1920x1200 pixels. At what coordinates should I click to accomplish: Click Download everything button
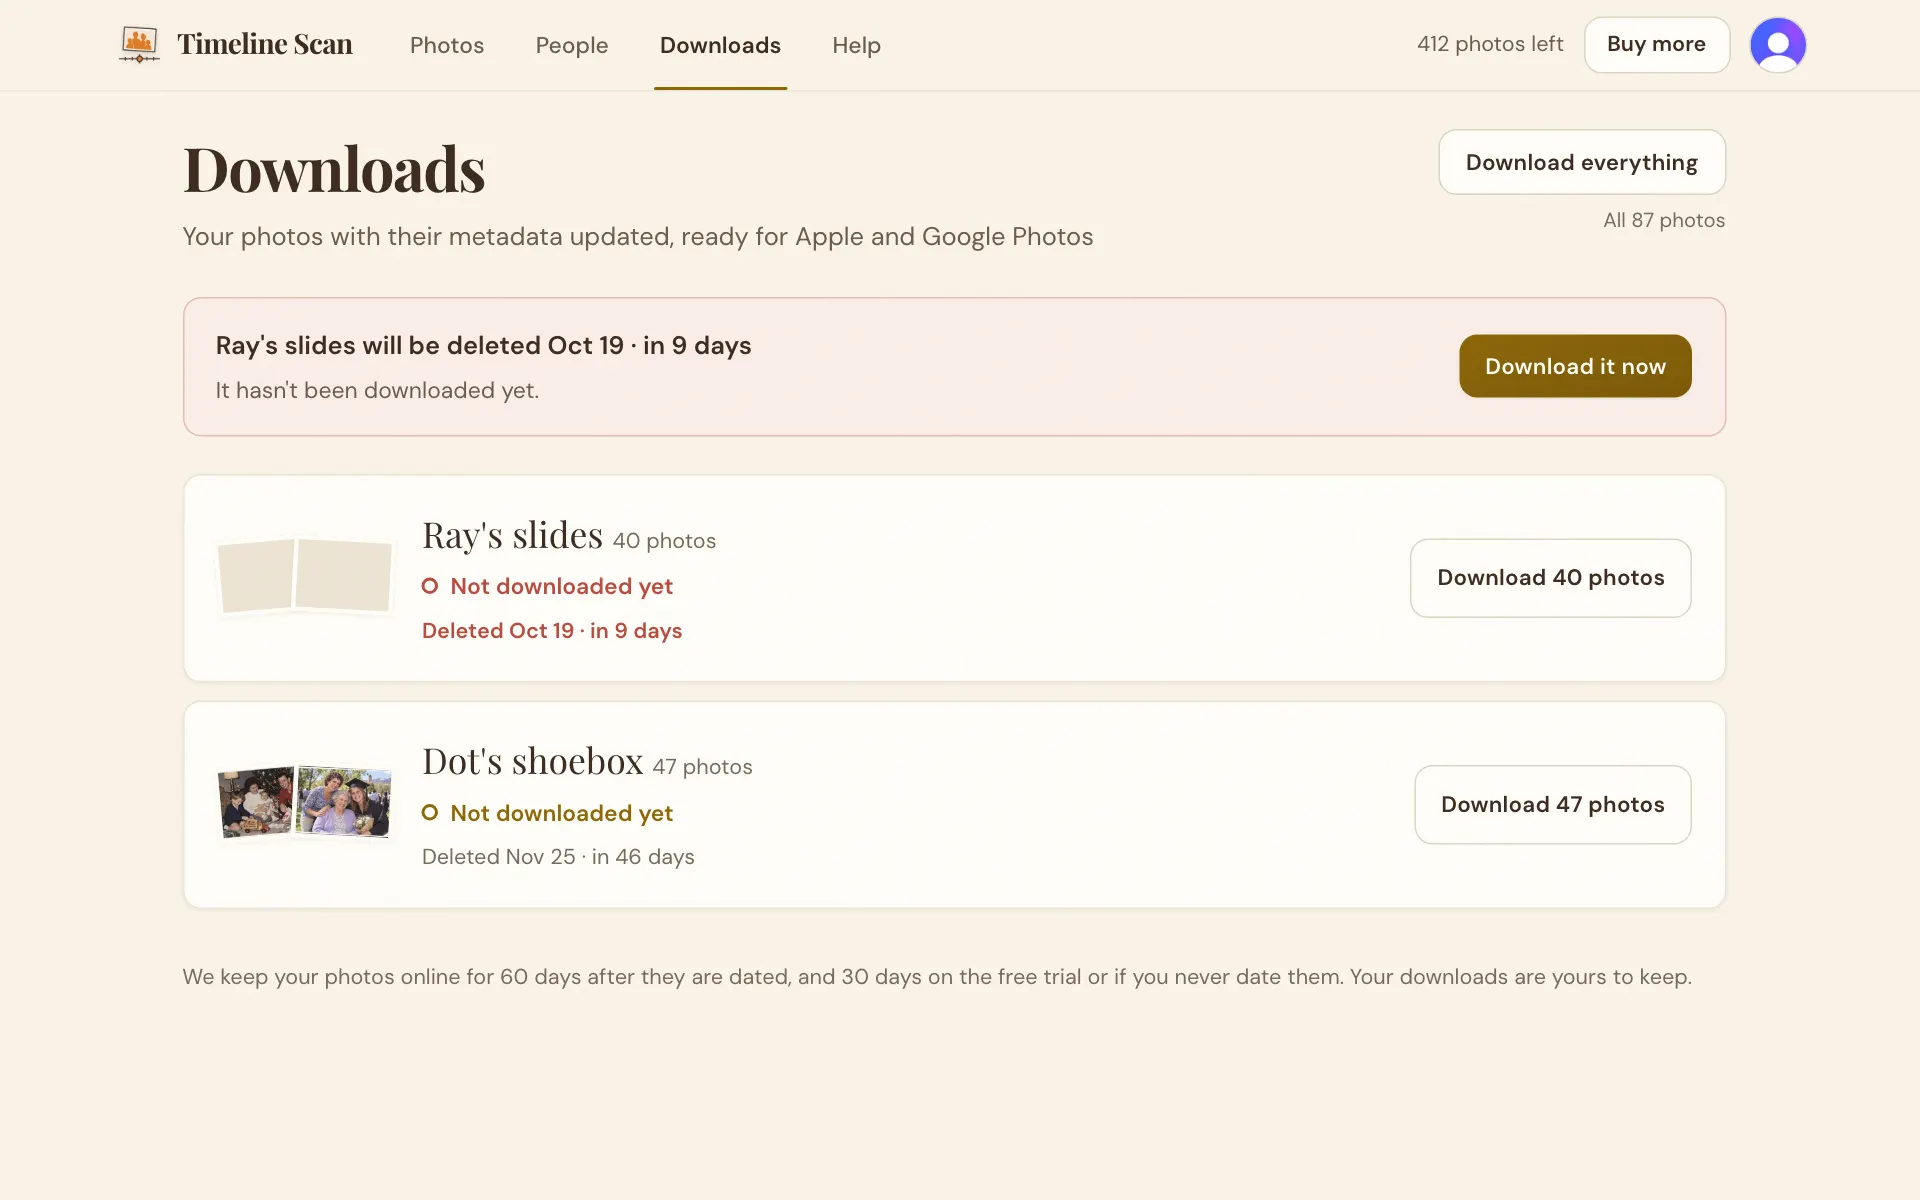tap(1581, 162)
